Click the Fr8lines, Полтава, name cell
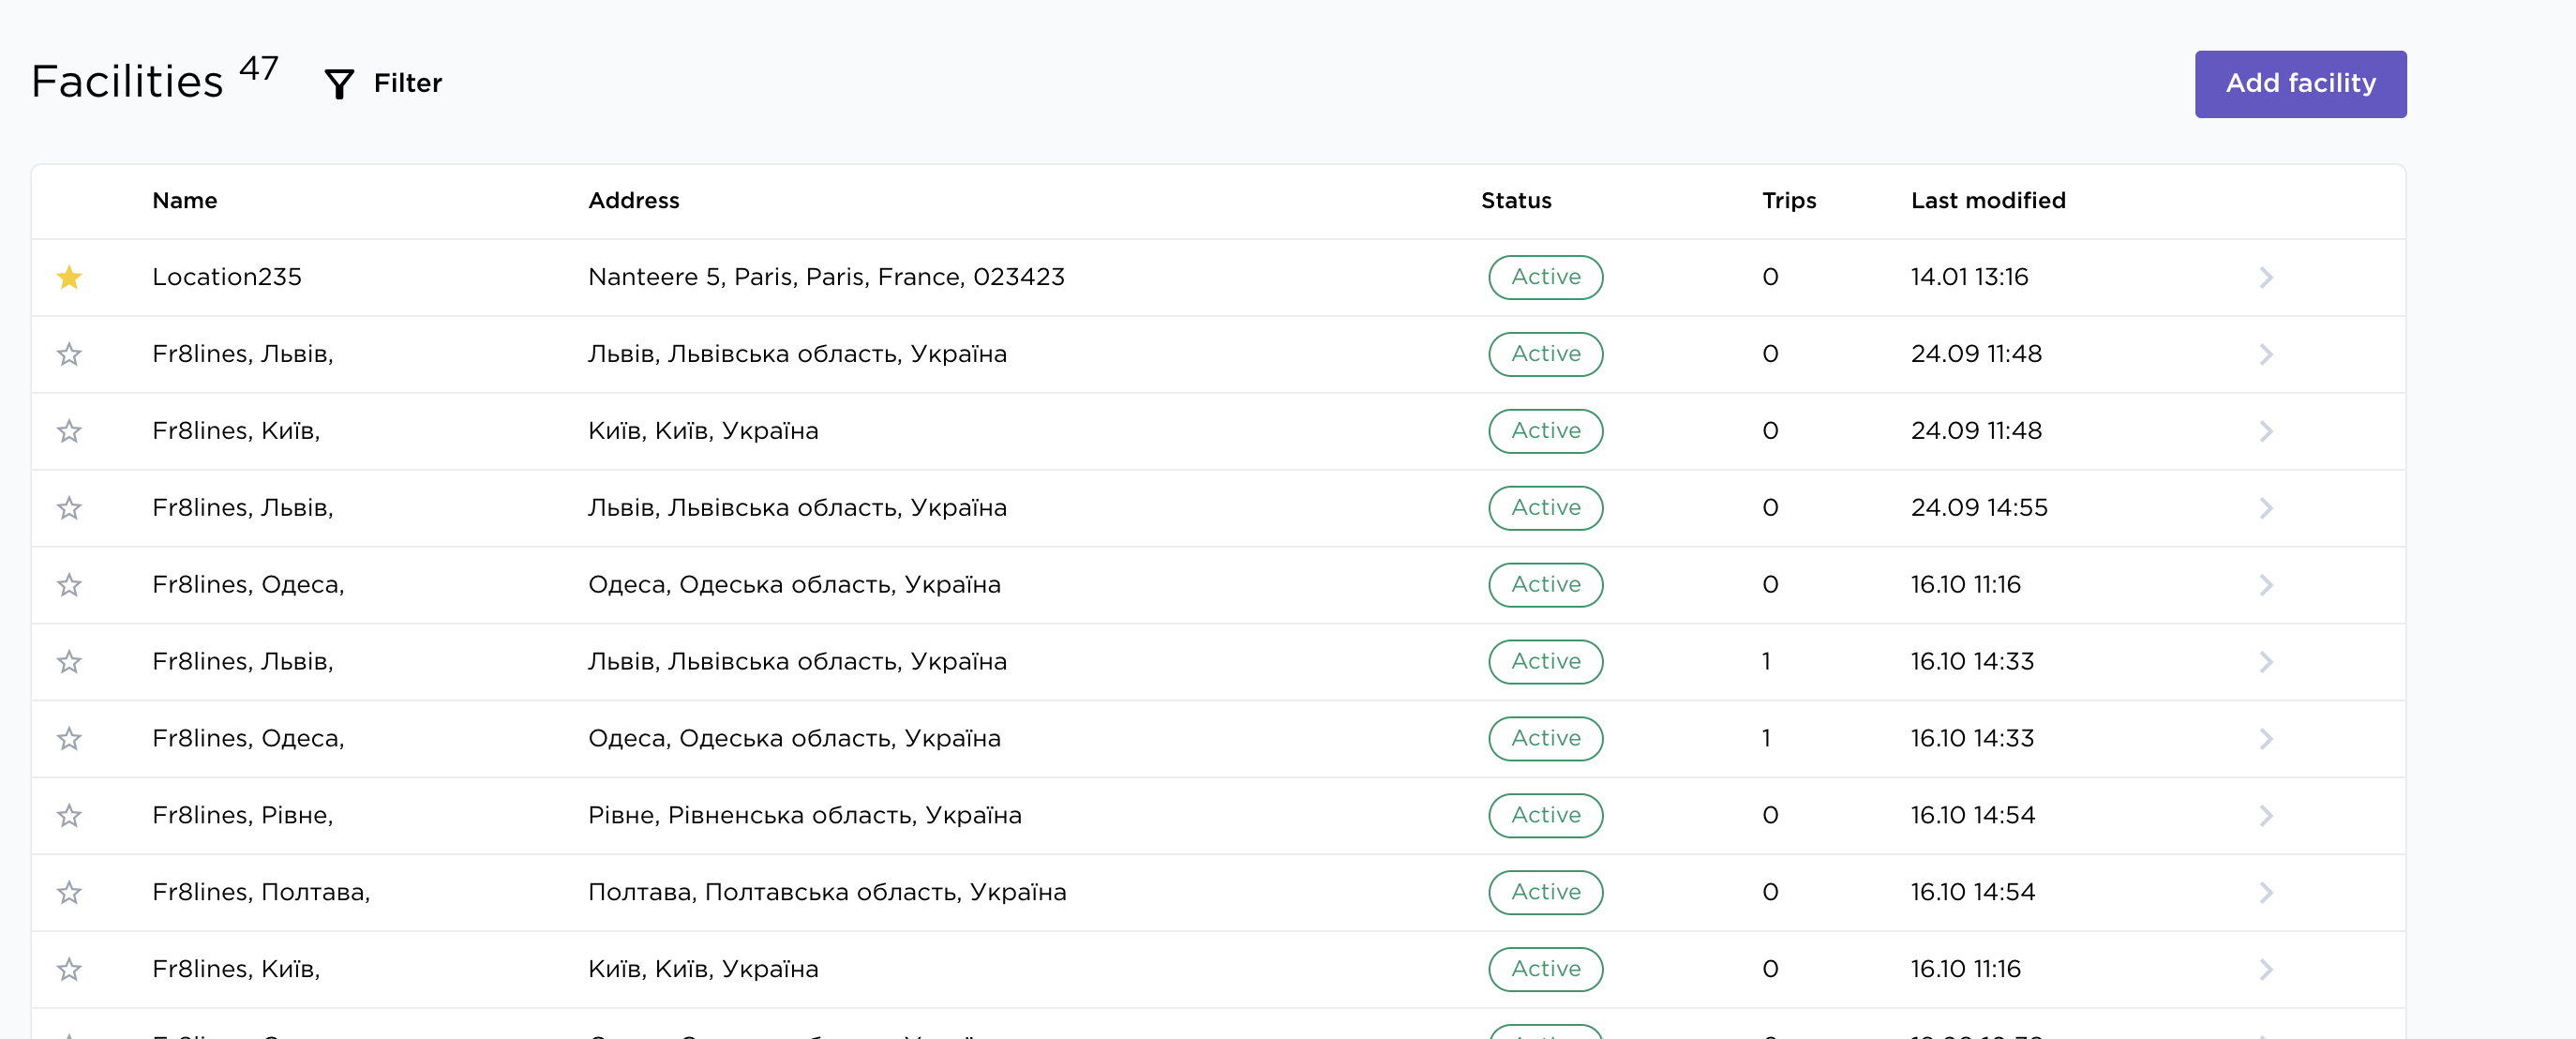 (261, 892)
